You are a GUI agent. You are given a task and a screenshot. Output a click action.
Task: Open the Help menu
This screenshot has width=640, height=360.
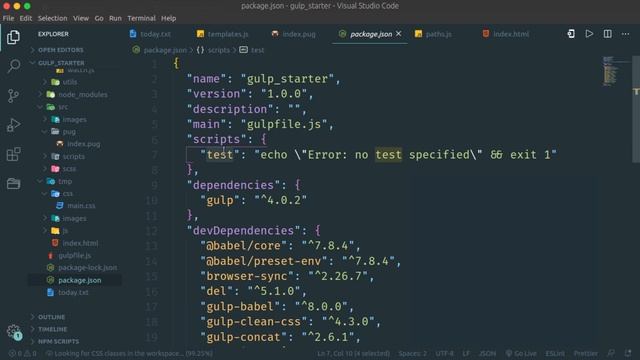[168, 18]
